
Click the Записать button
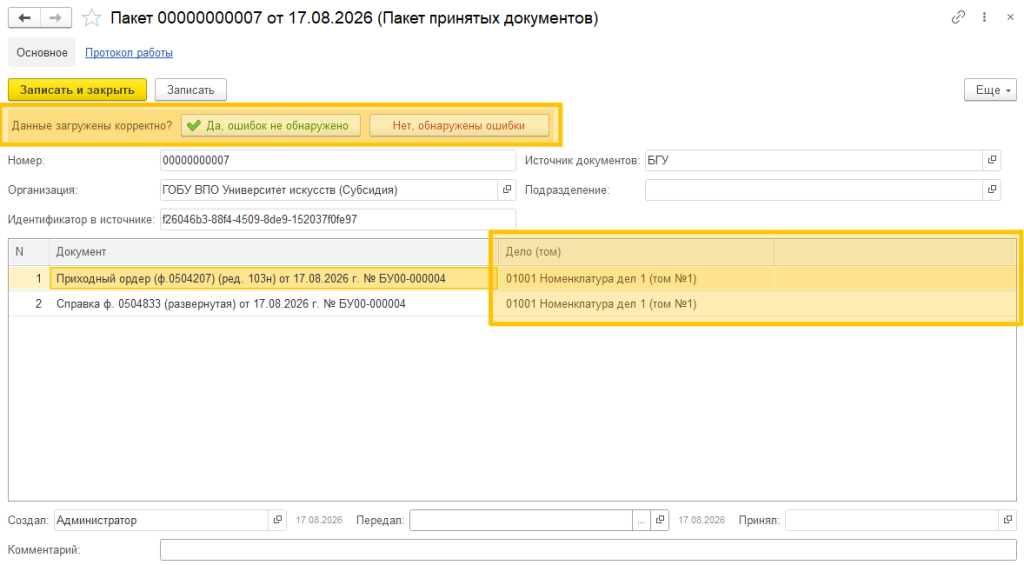191,89
